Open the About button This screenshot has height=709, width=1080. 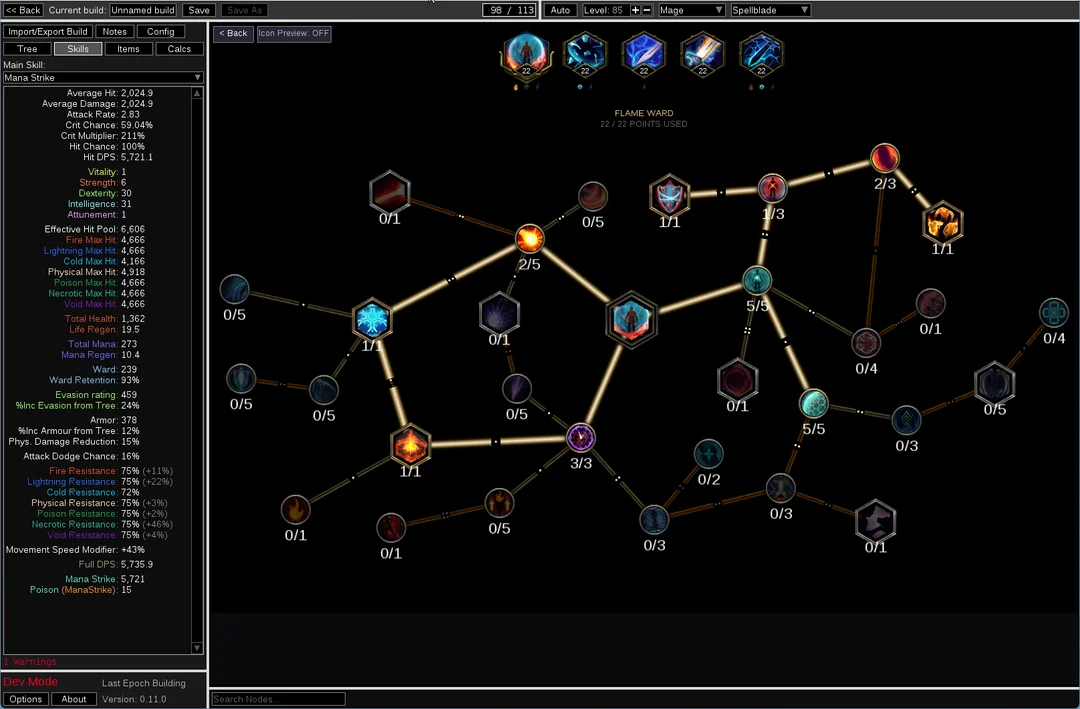(x=74, y=699)
